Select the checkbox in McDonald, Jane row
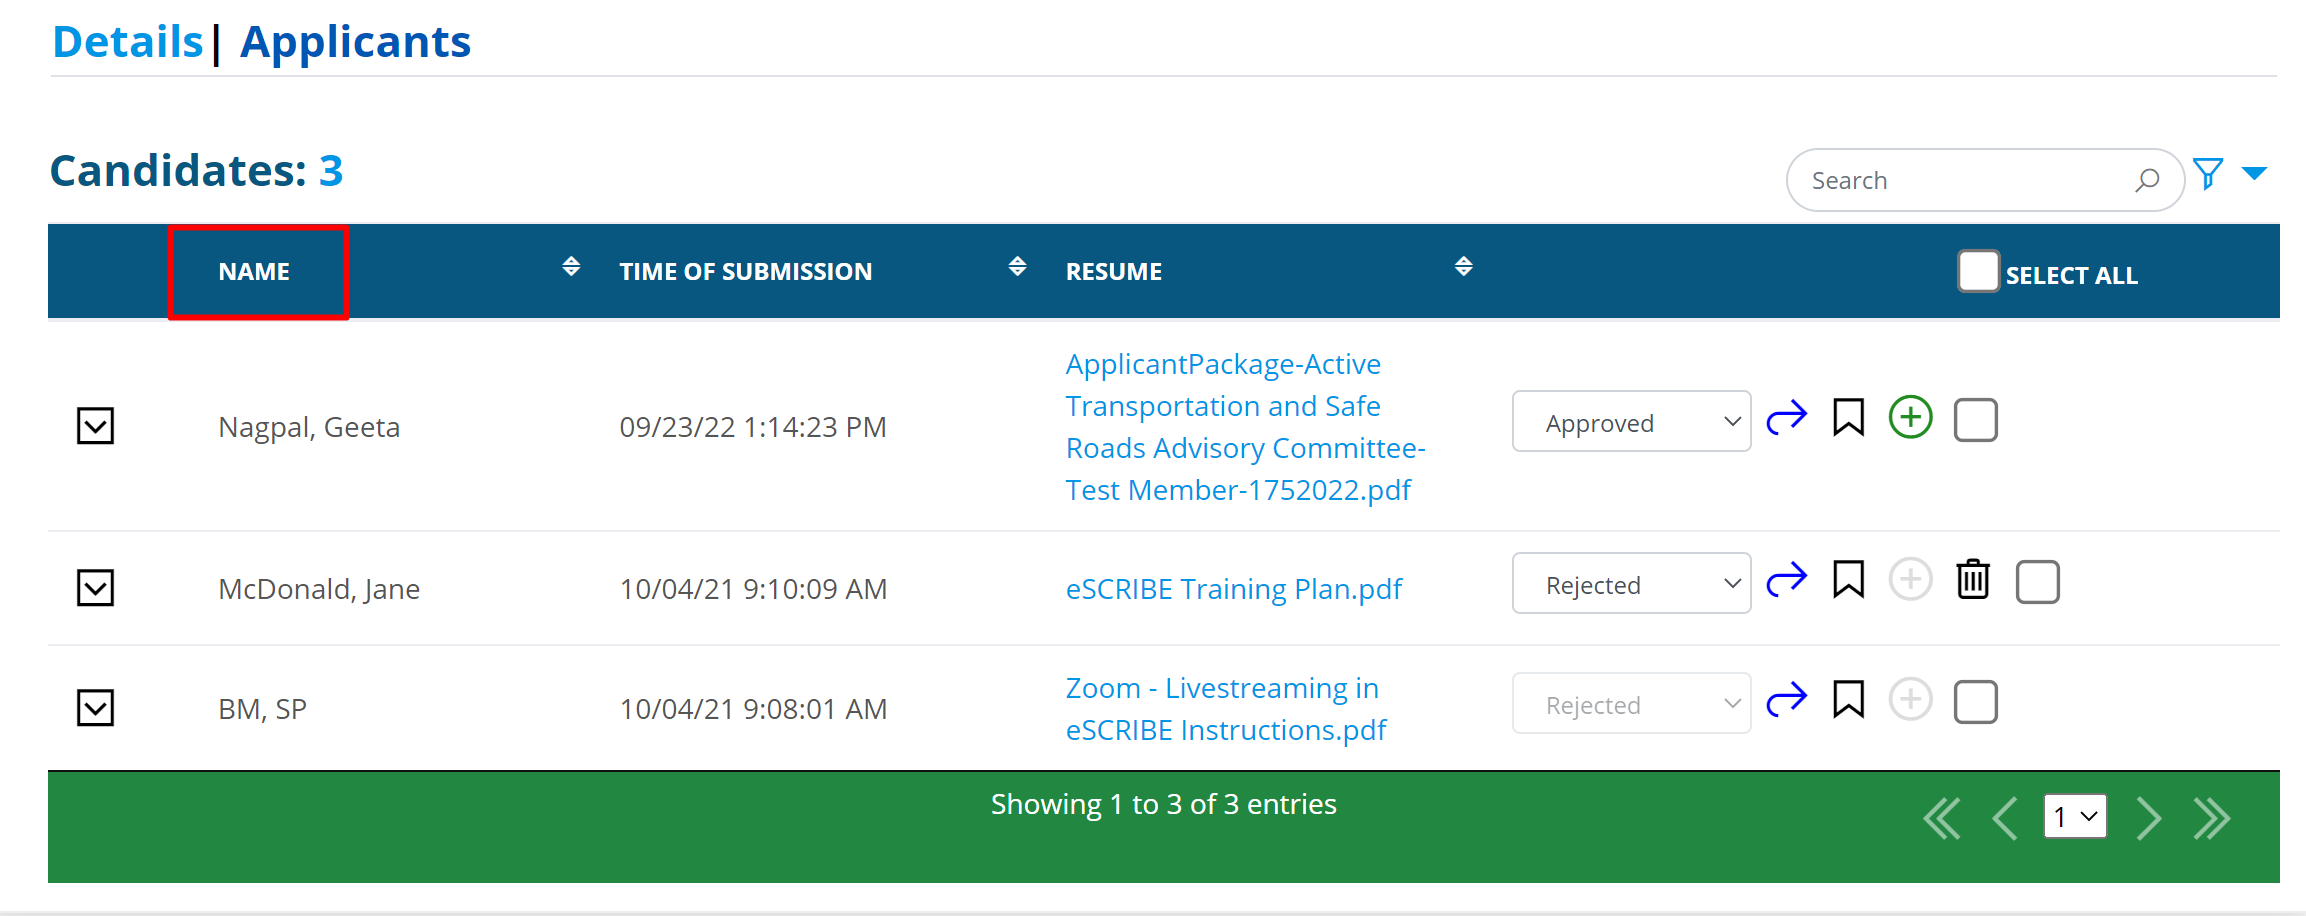 click(2037, 582)
